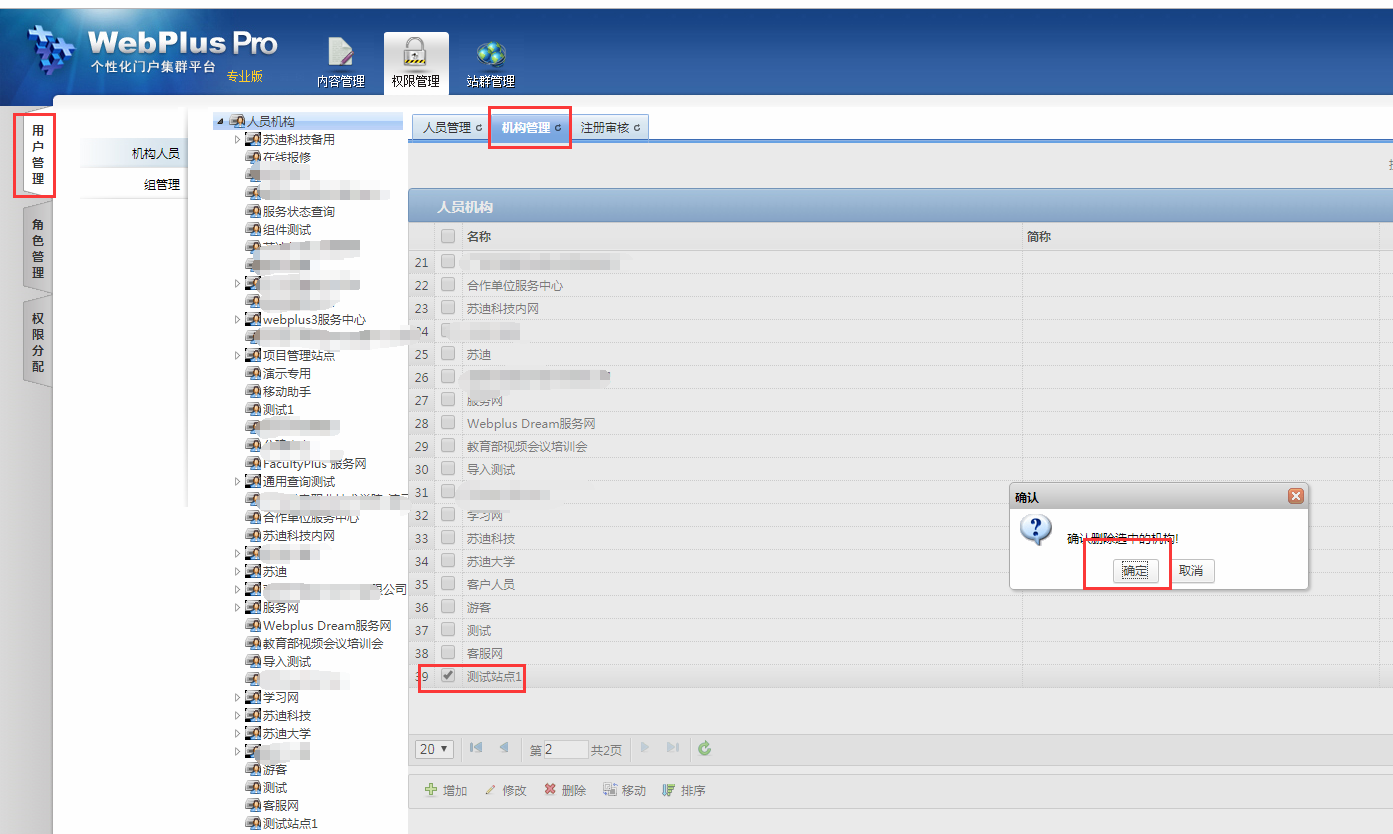Toggle the select-all checkbox in table header
This screenshot has height=834, width=1393.
click(x=448, y=236)
